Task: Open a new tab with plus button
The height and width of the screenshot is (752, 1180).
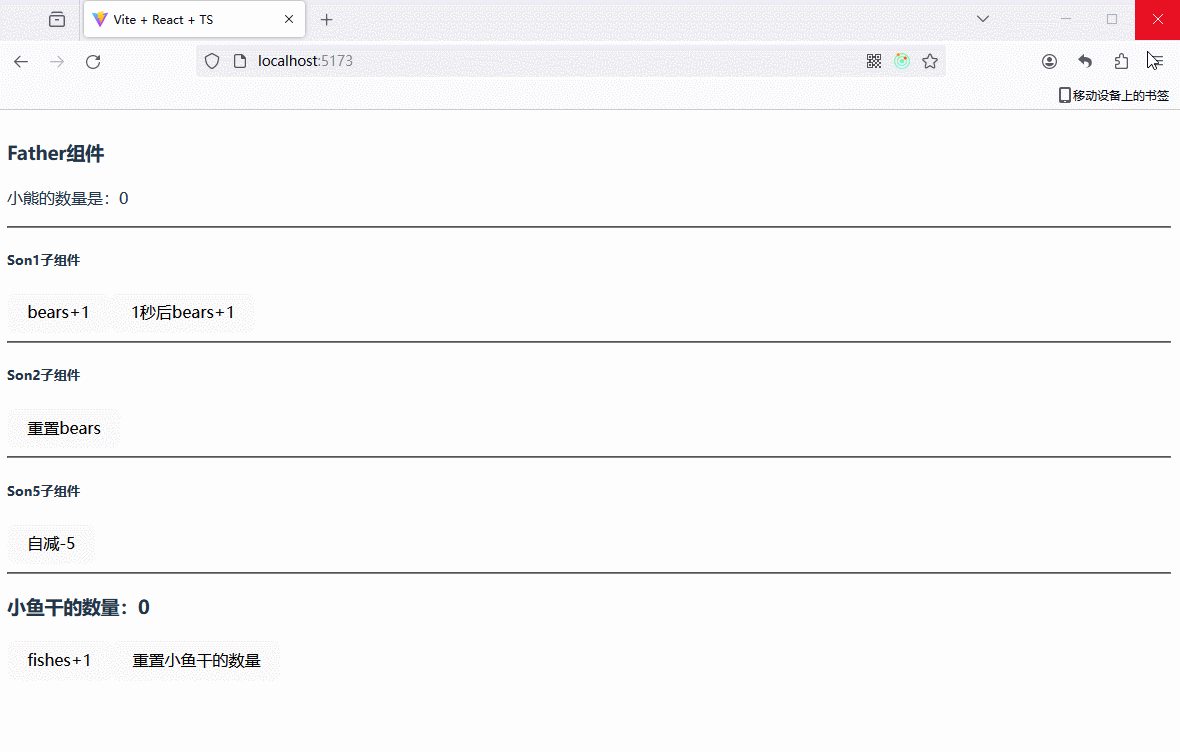Action: pyautogui.click(x=326, y=20)
